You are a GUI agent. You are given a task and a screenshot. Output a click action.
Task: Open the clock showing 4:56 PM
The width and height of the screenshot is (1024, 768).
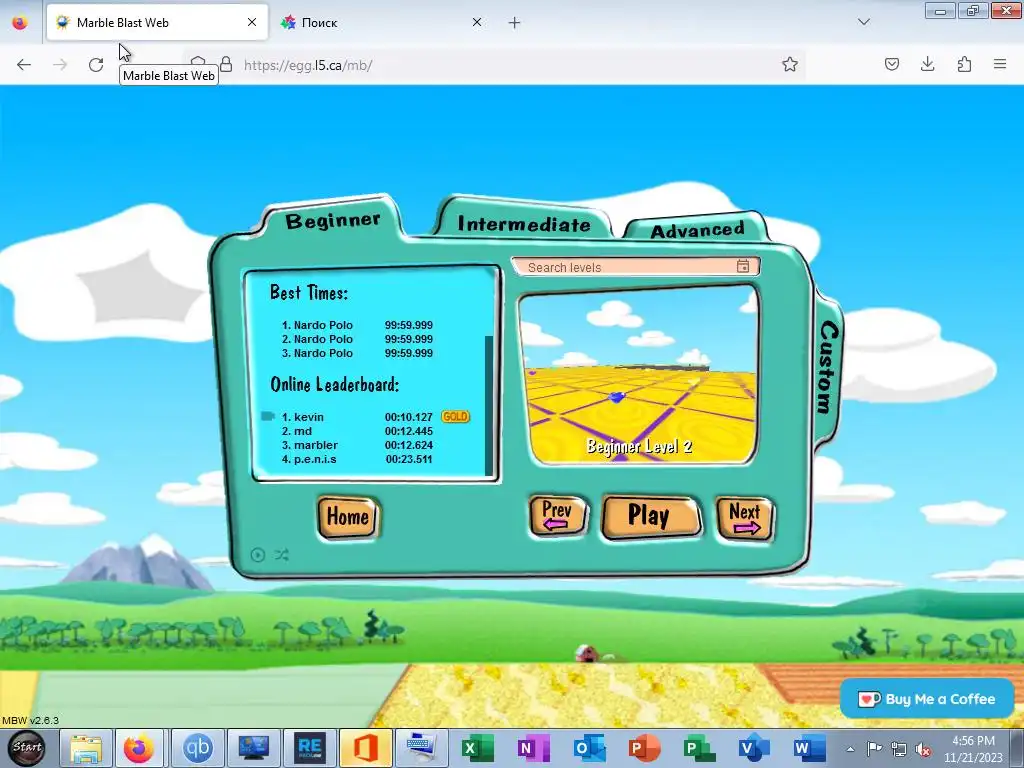(x=973, y=749)
